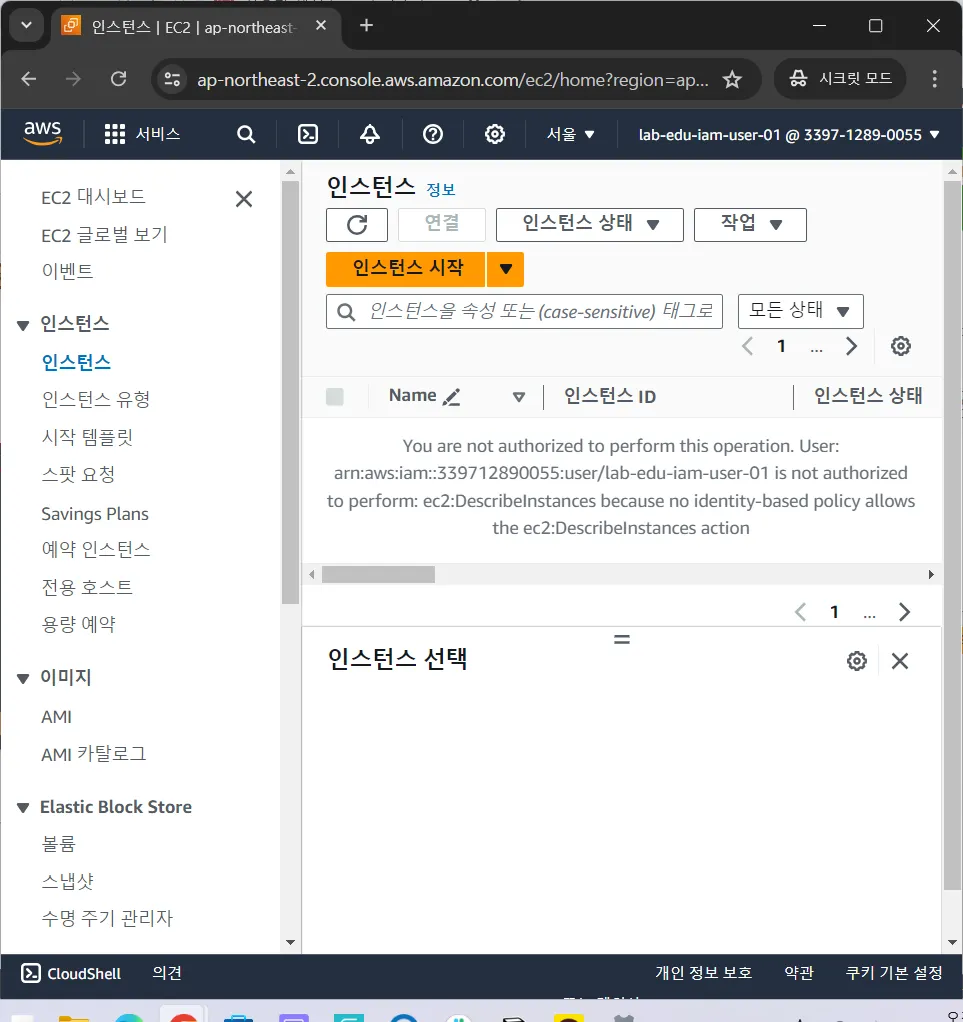Collapse the Elastic Block Store section
Image resolution: width=963 pixels, height=1022 pixels.
[23, 808]
